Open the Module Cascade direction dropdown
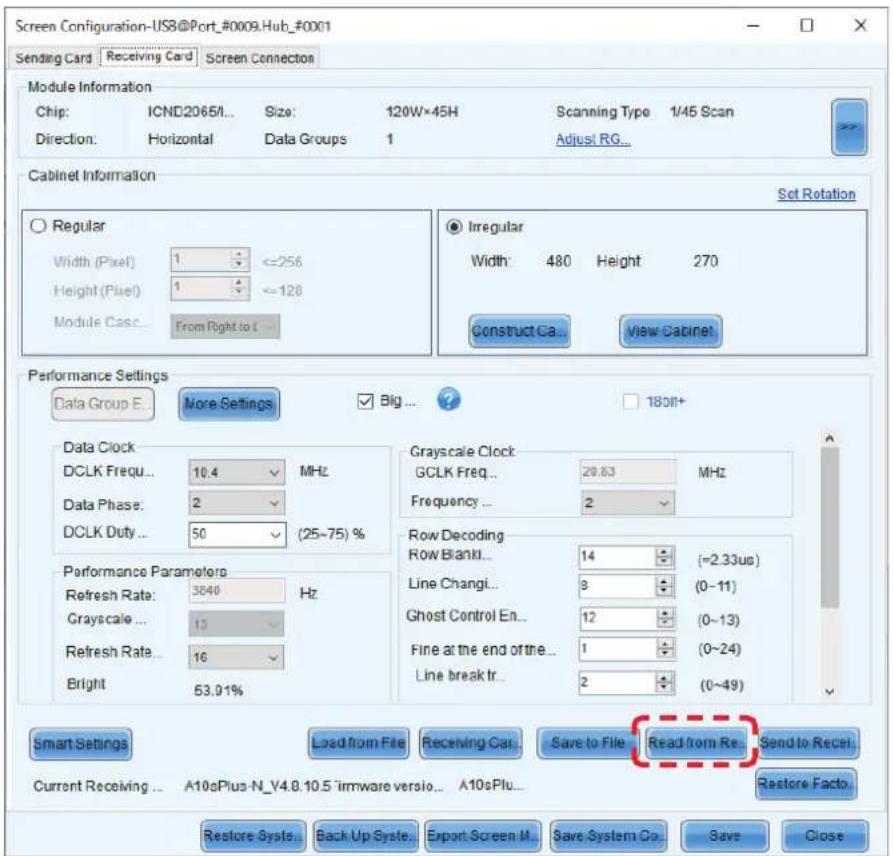893x856 pixels. (225, 326)
